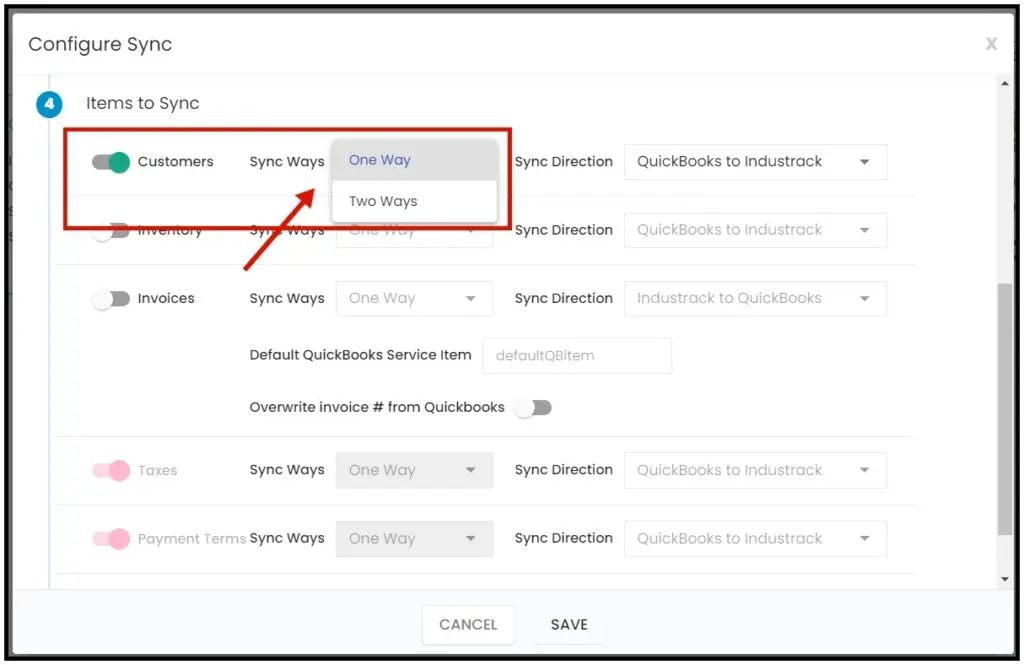Enable Overwrite invoice # from Quickbooks
This screenshot has width=1024, height=665.
coord(533,408)
